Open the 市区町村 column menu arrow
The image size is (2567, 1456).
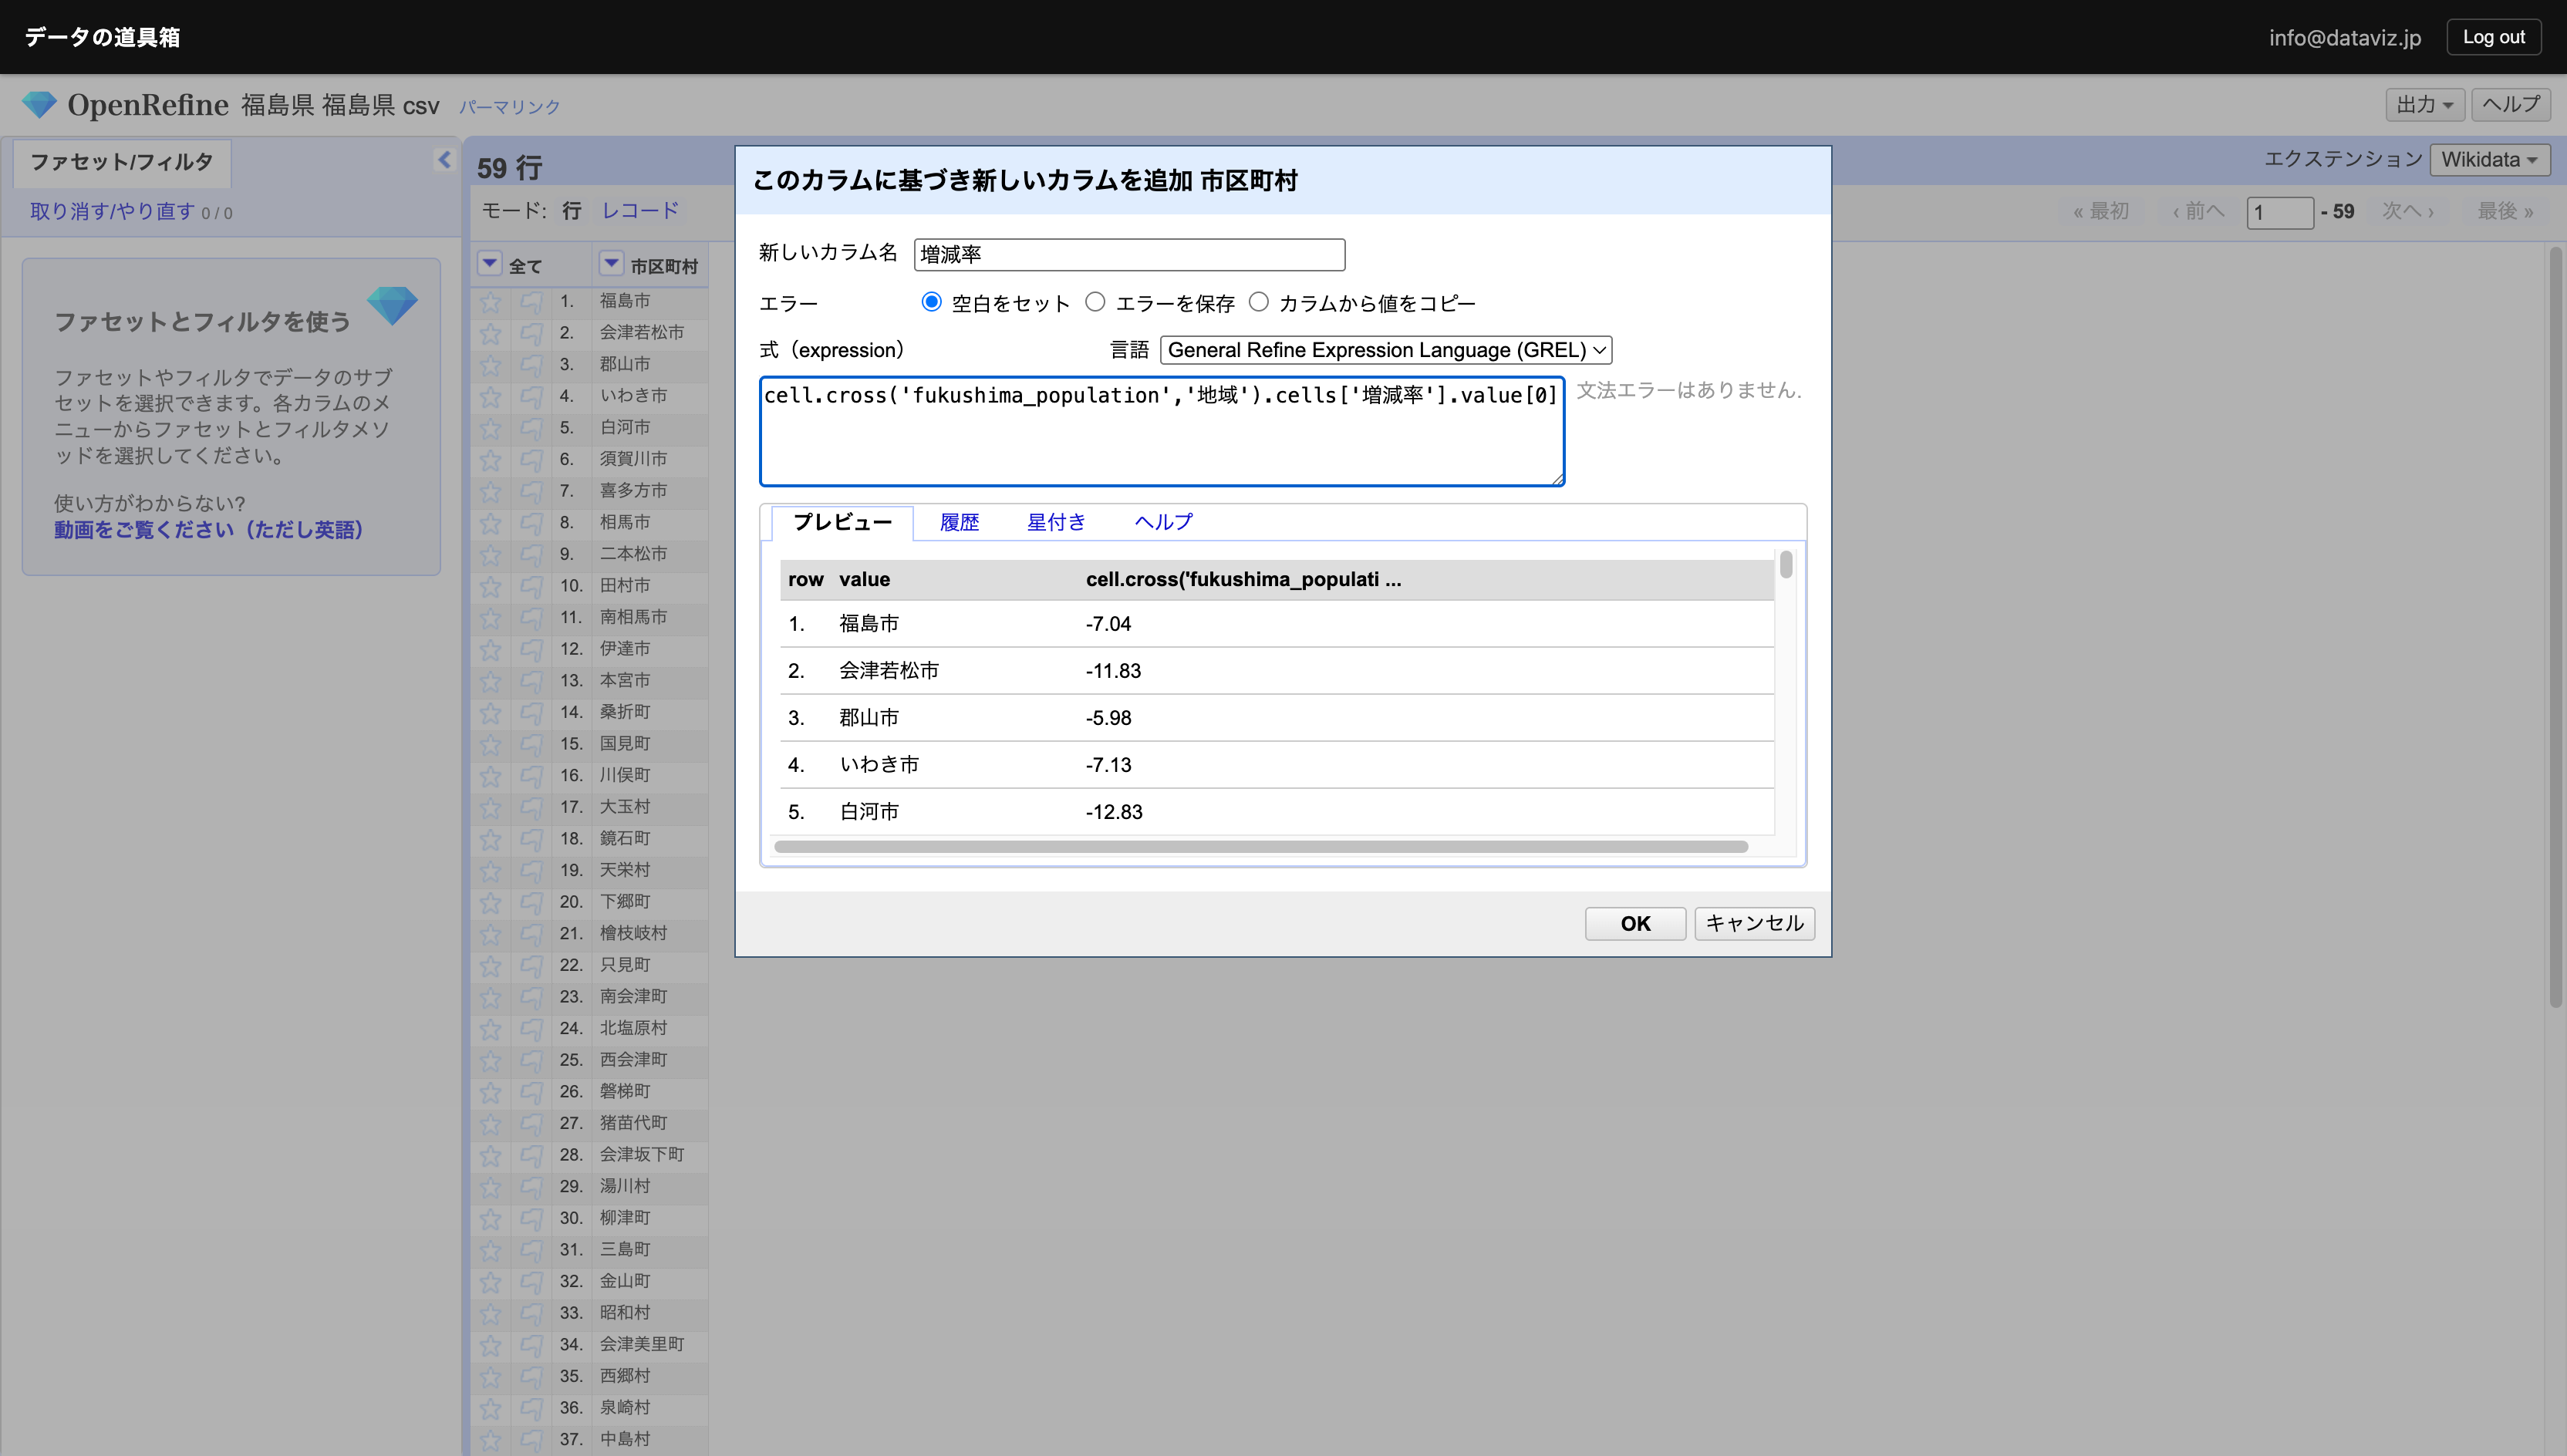click(610, 264)
